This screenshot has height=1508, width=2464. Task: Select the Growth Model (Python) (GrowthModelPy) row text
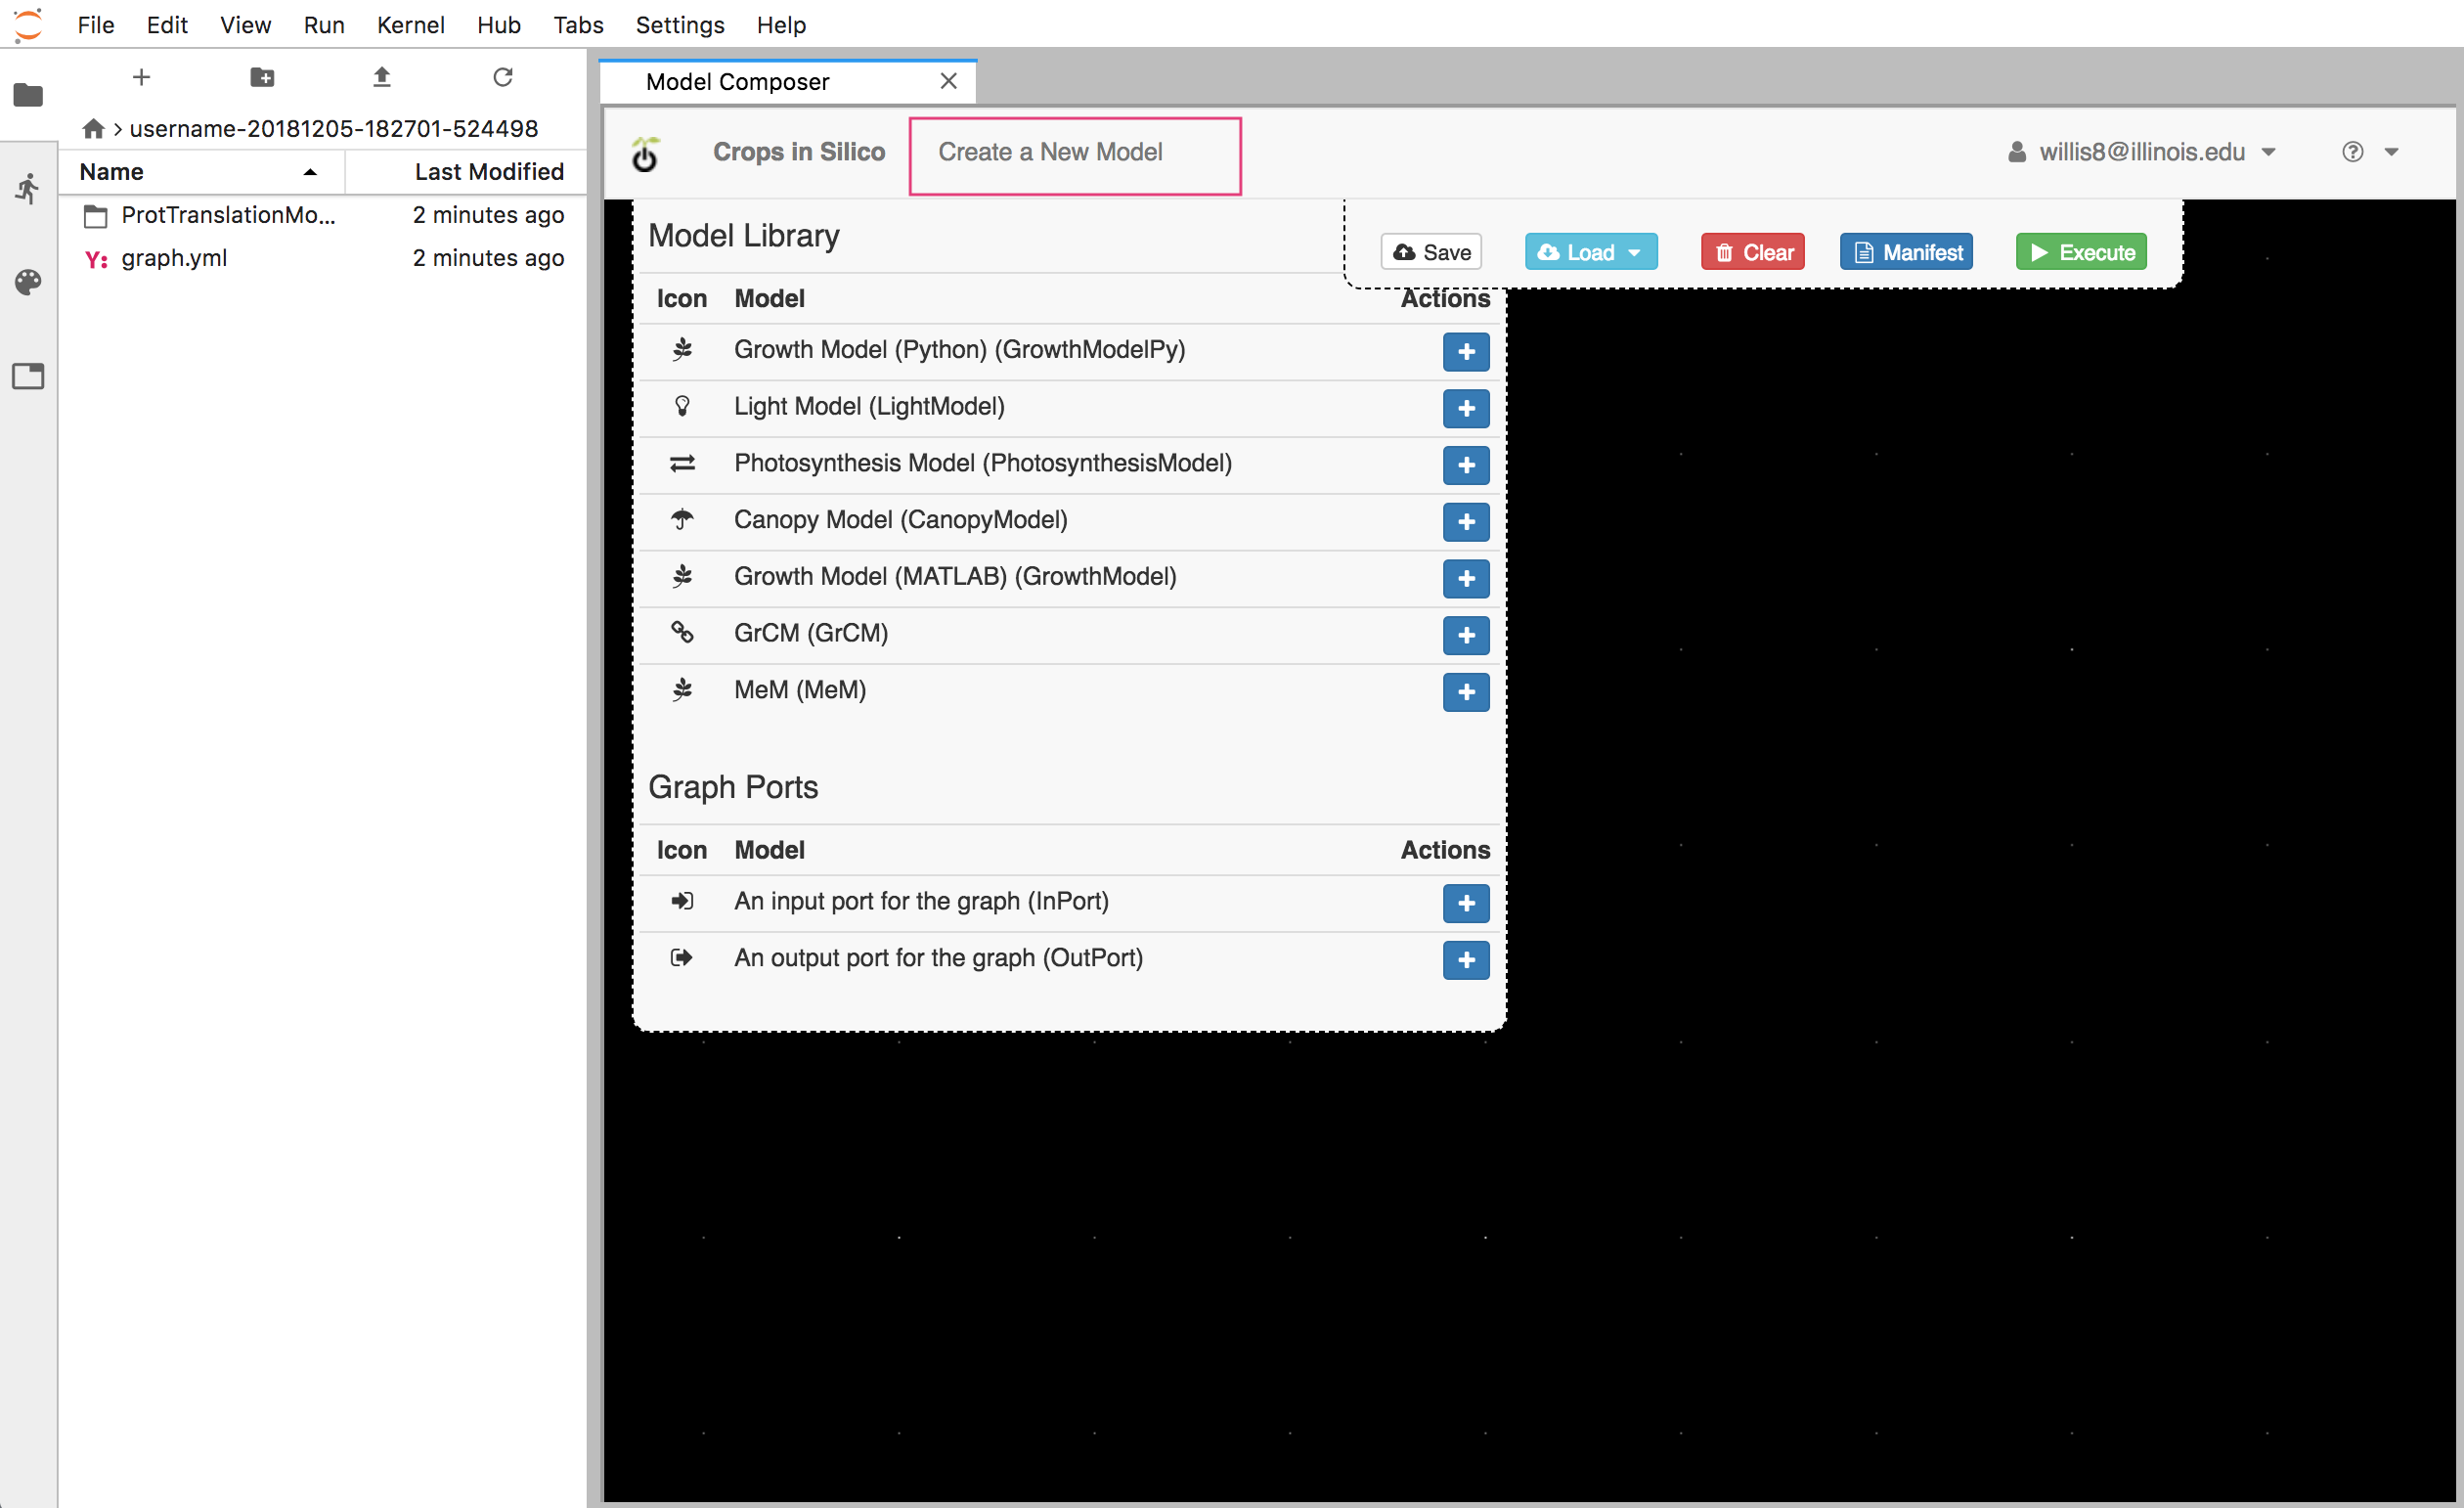click(x=959, y=349)
